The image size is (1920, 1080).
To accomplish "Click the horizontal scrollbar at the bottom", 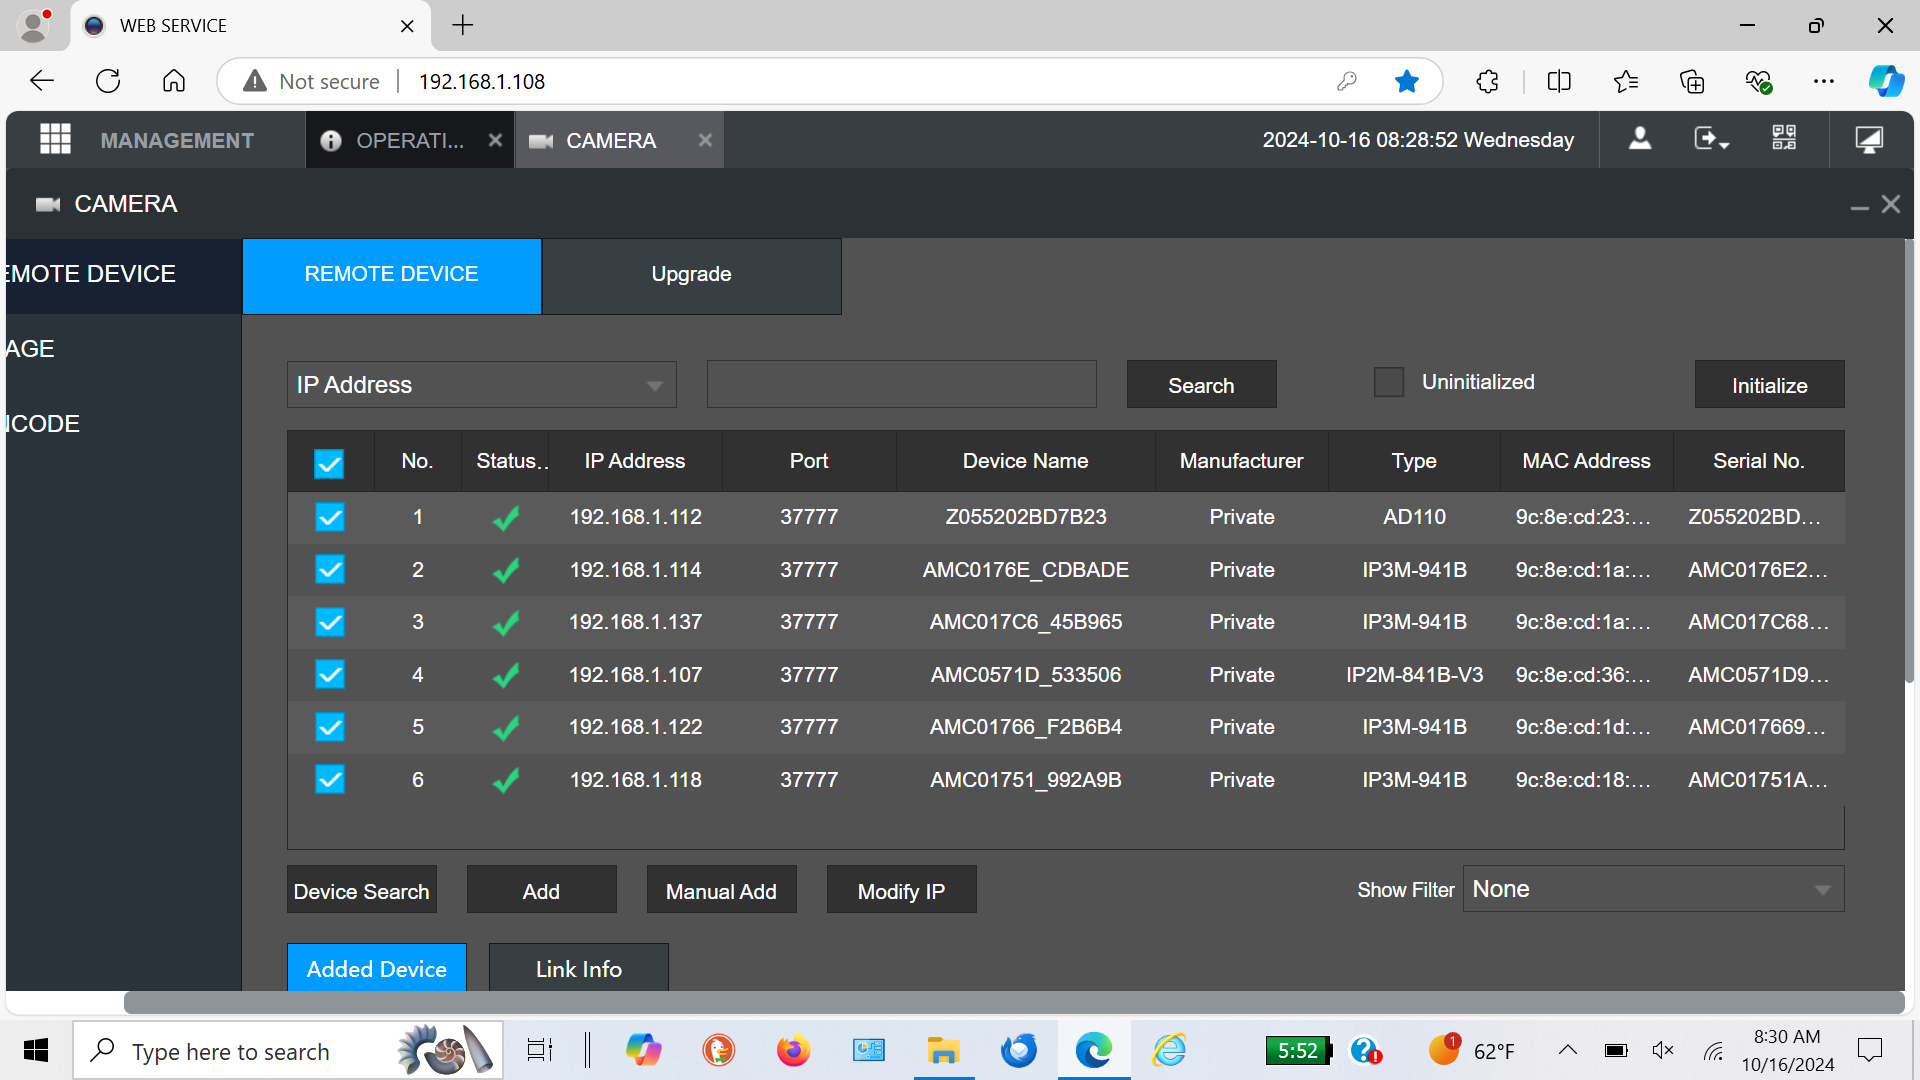I will pyautogui.click(x=1014, y=1002).
